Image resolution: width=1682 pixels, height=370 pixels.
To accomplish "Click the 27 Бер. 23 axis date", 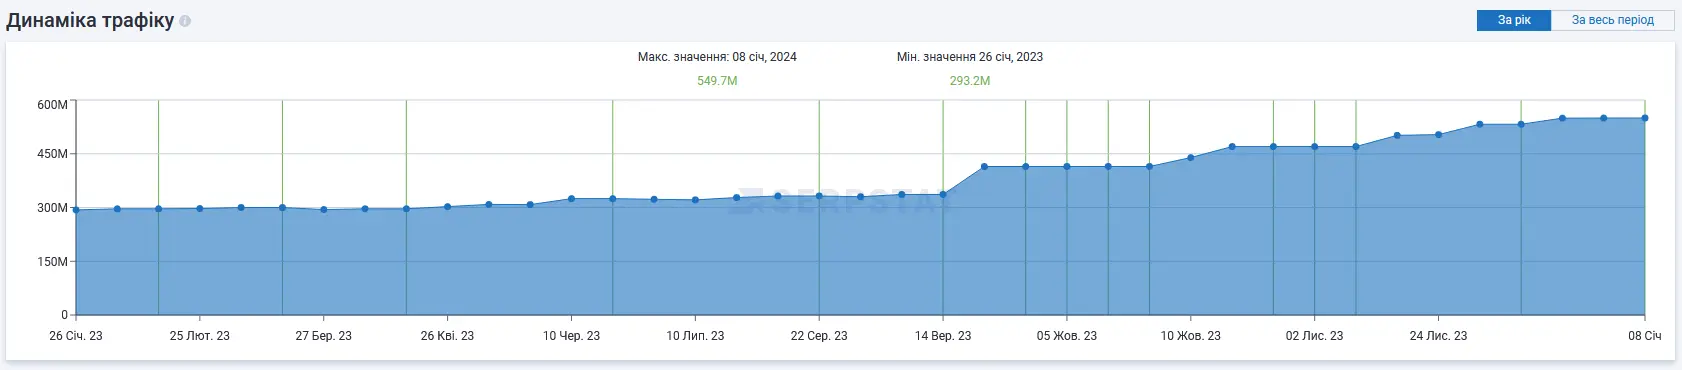I will tap(324, 336).
